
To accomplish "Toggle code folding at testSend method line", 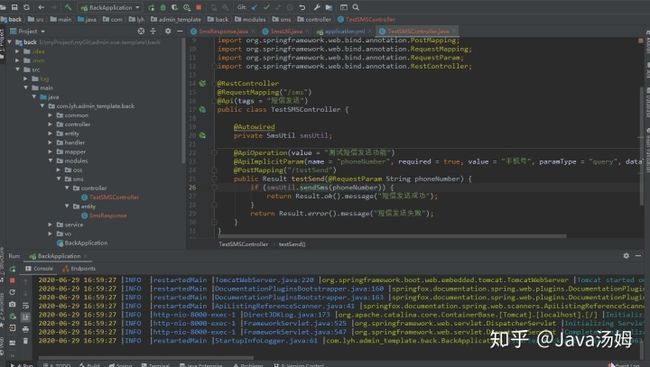I will (x=214, y=179).
